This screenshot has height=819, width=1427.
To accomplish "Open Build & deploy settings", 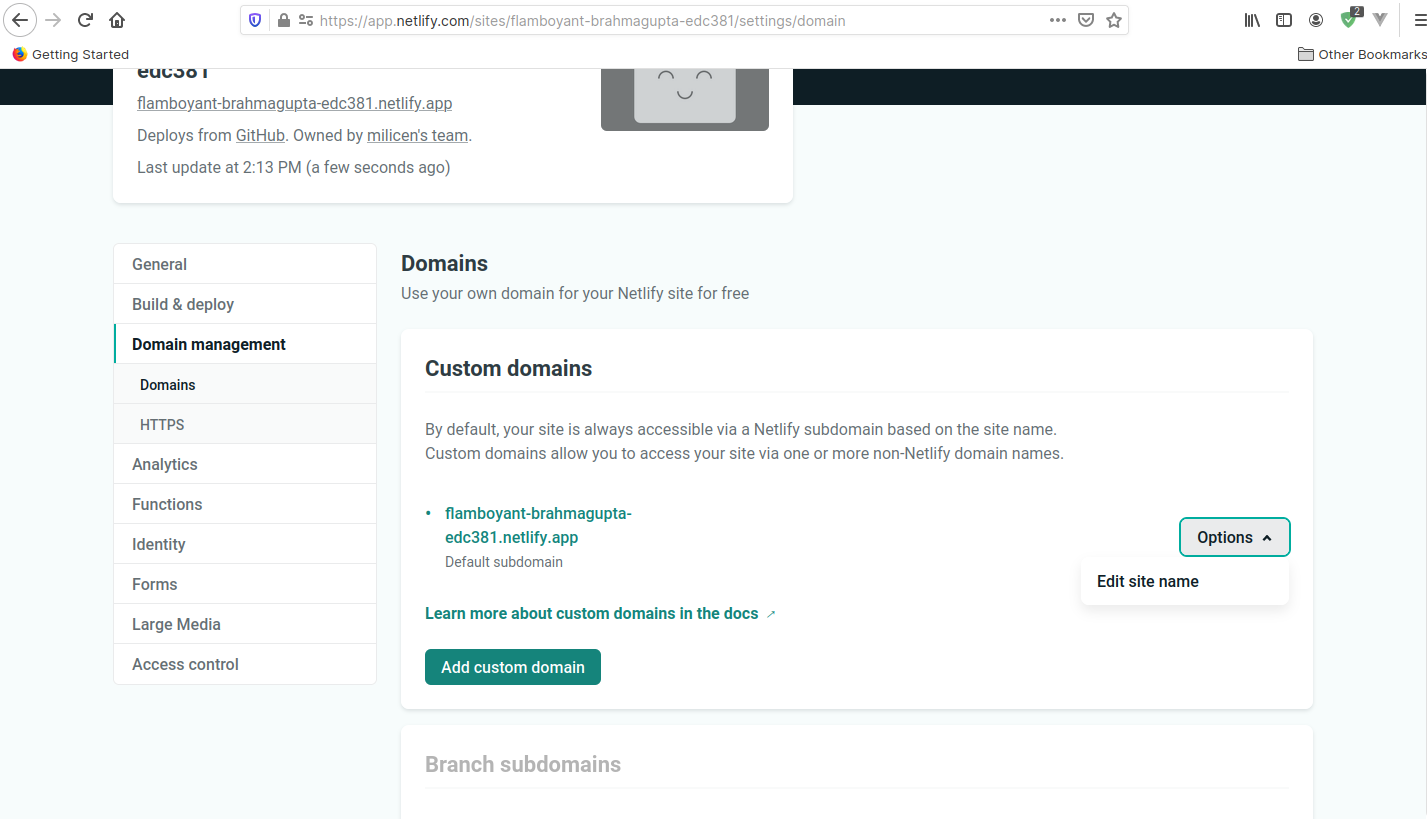I will (x=245, y=304).
